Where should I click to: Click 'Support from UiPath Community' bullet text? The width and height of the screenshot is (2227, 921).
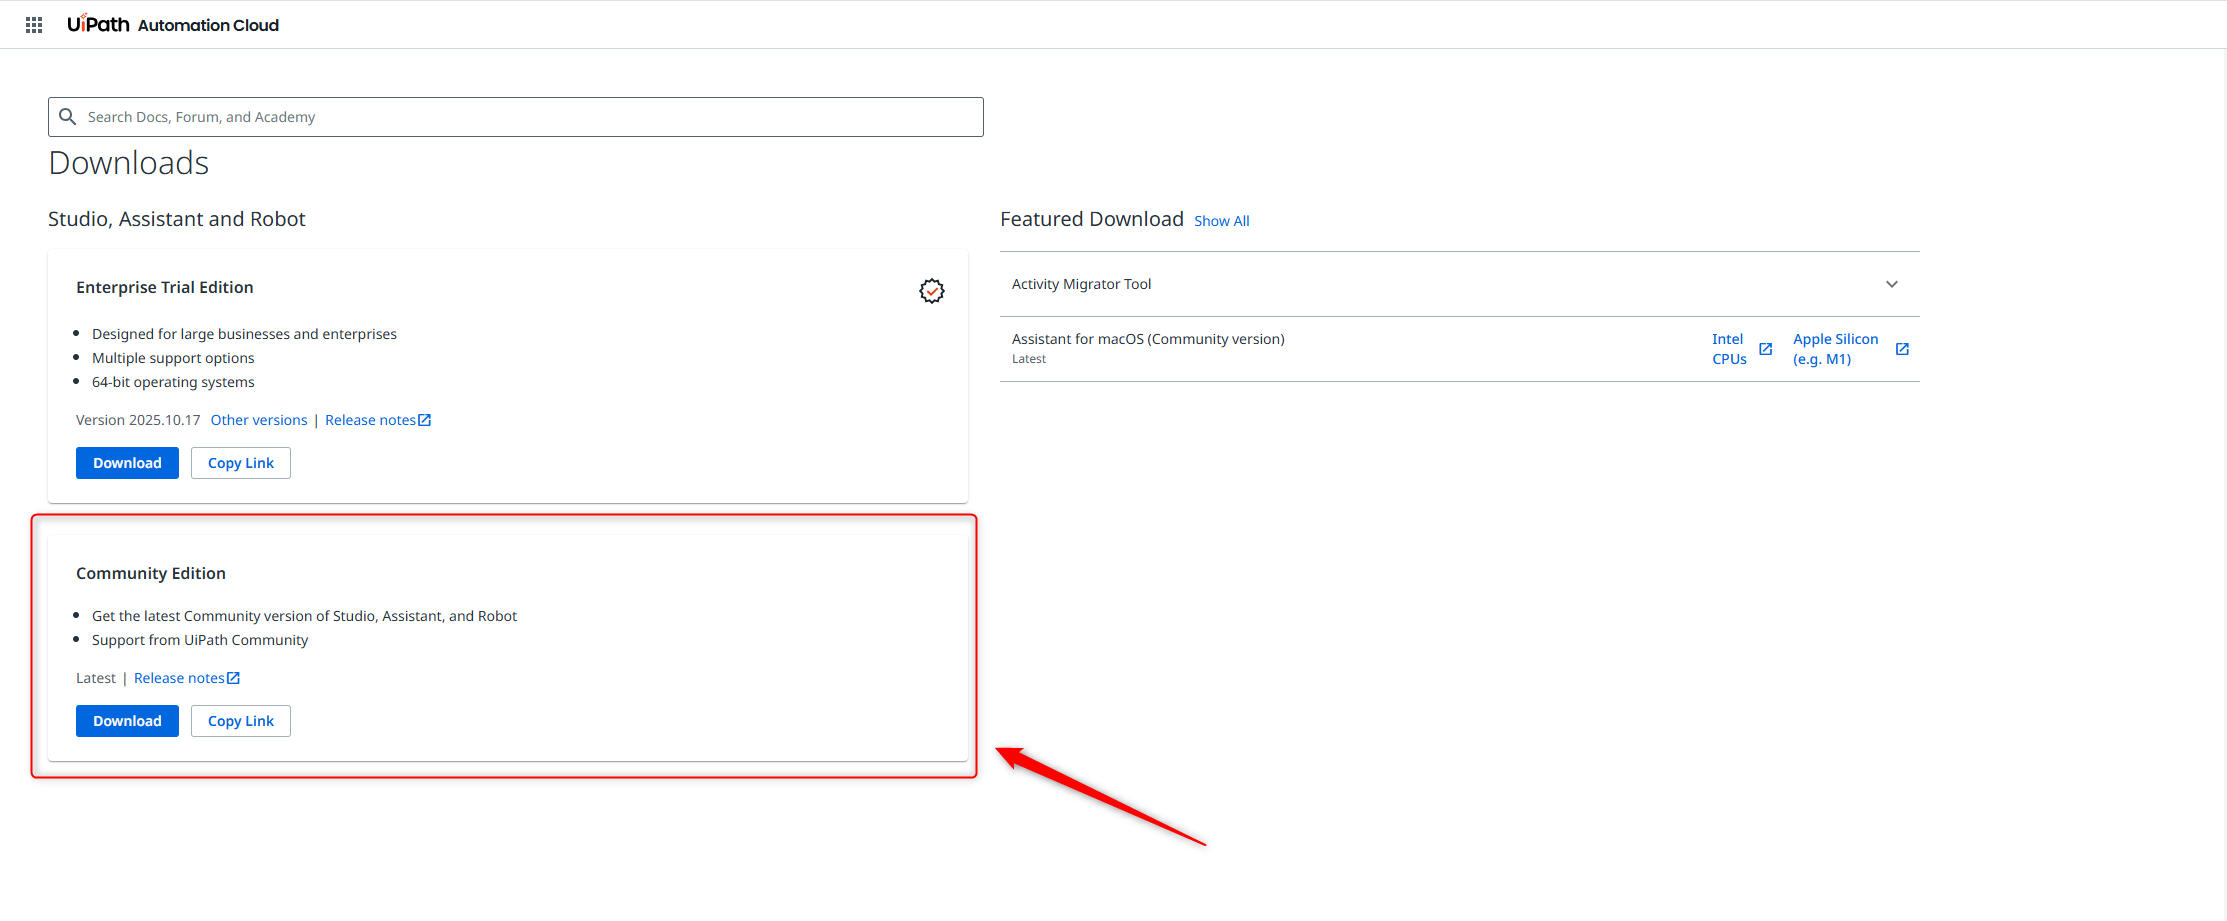click(x=200, y=640)
